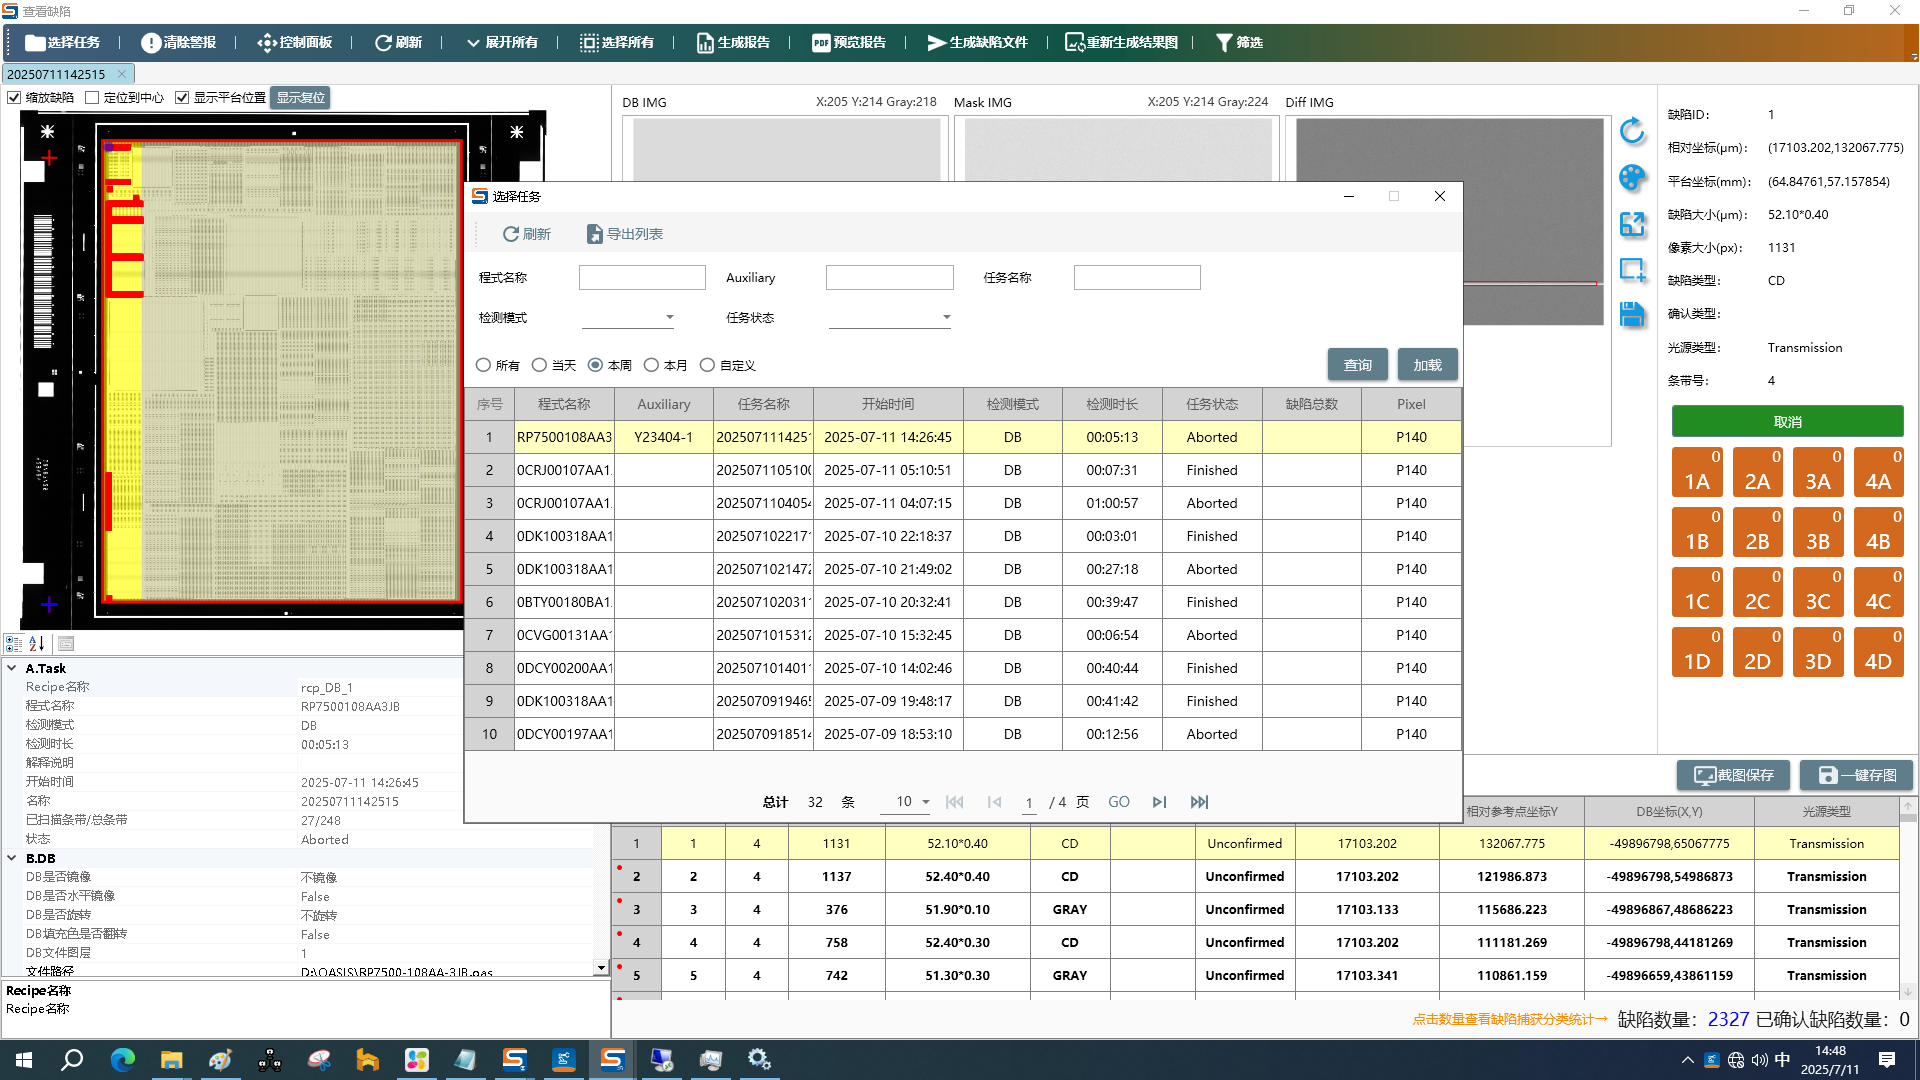This screenshot has height=1080, width=1920.
Task: Click the 查询 query button
Action: tap(1357, 365)
